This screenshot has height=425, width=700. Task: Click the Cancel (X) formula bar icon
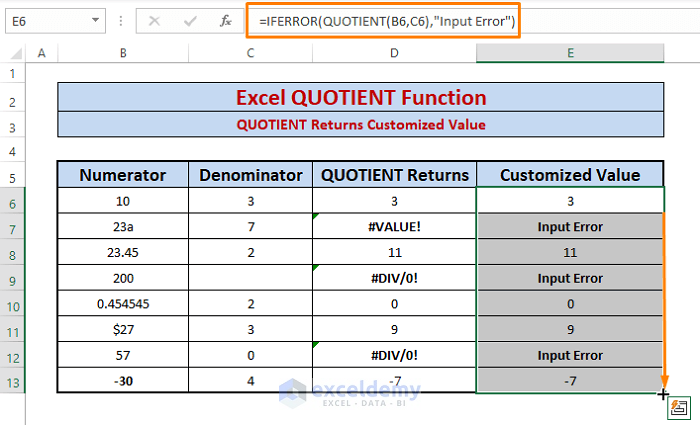pos(154,21)
